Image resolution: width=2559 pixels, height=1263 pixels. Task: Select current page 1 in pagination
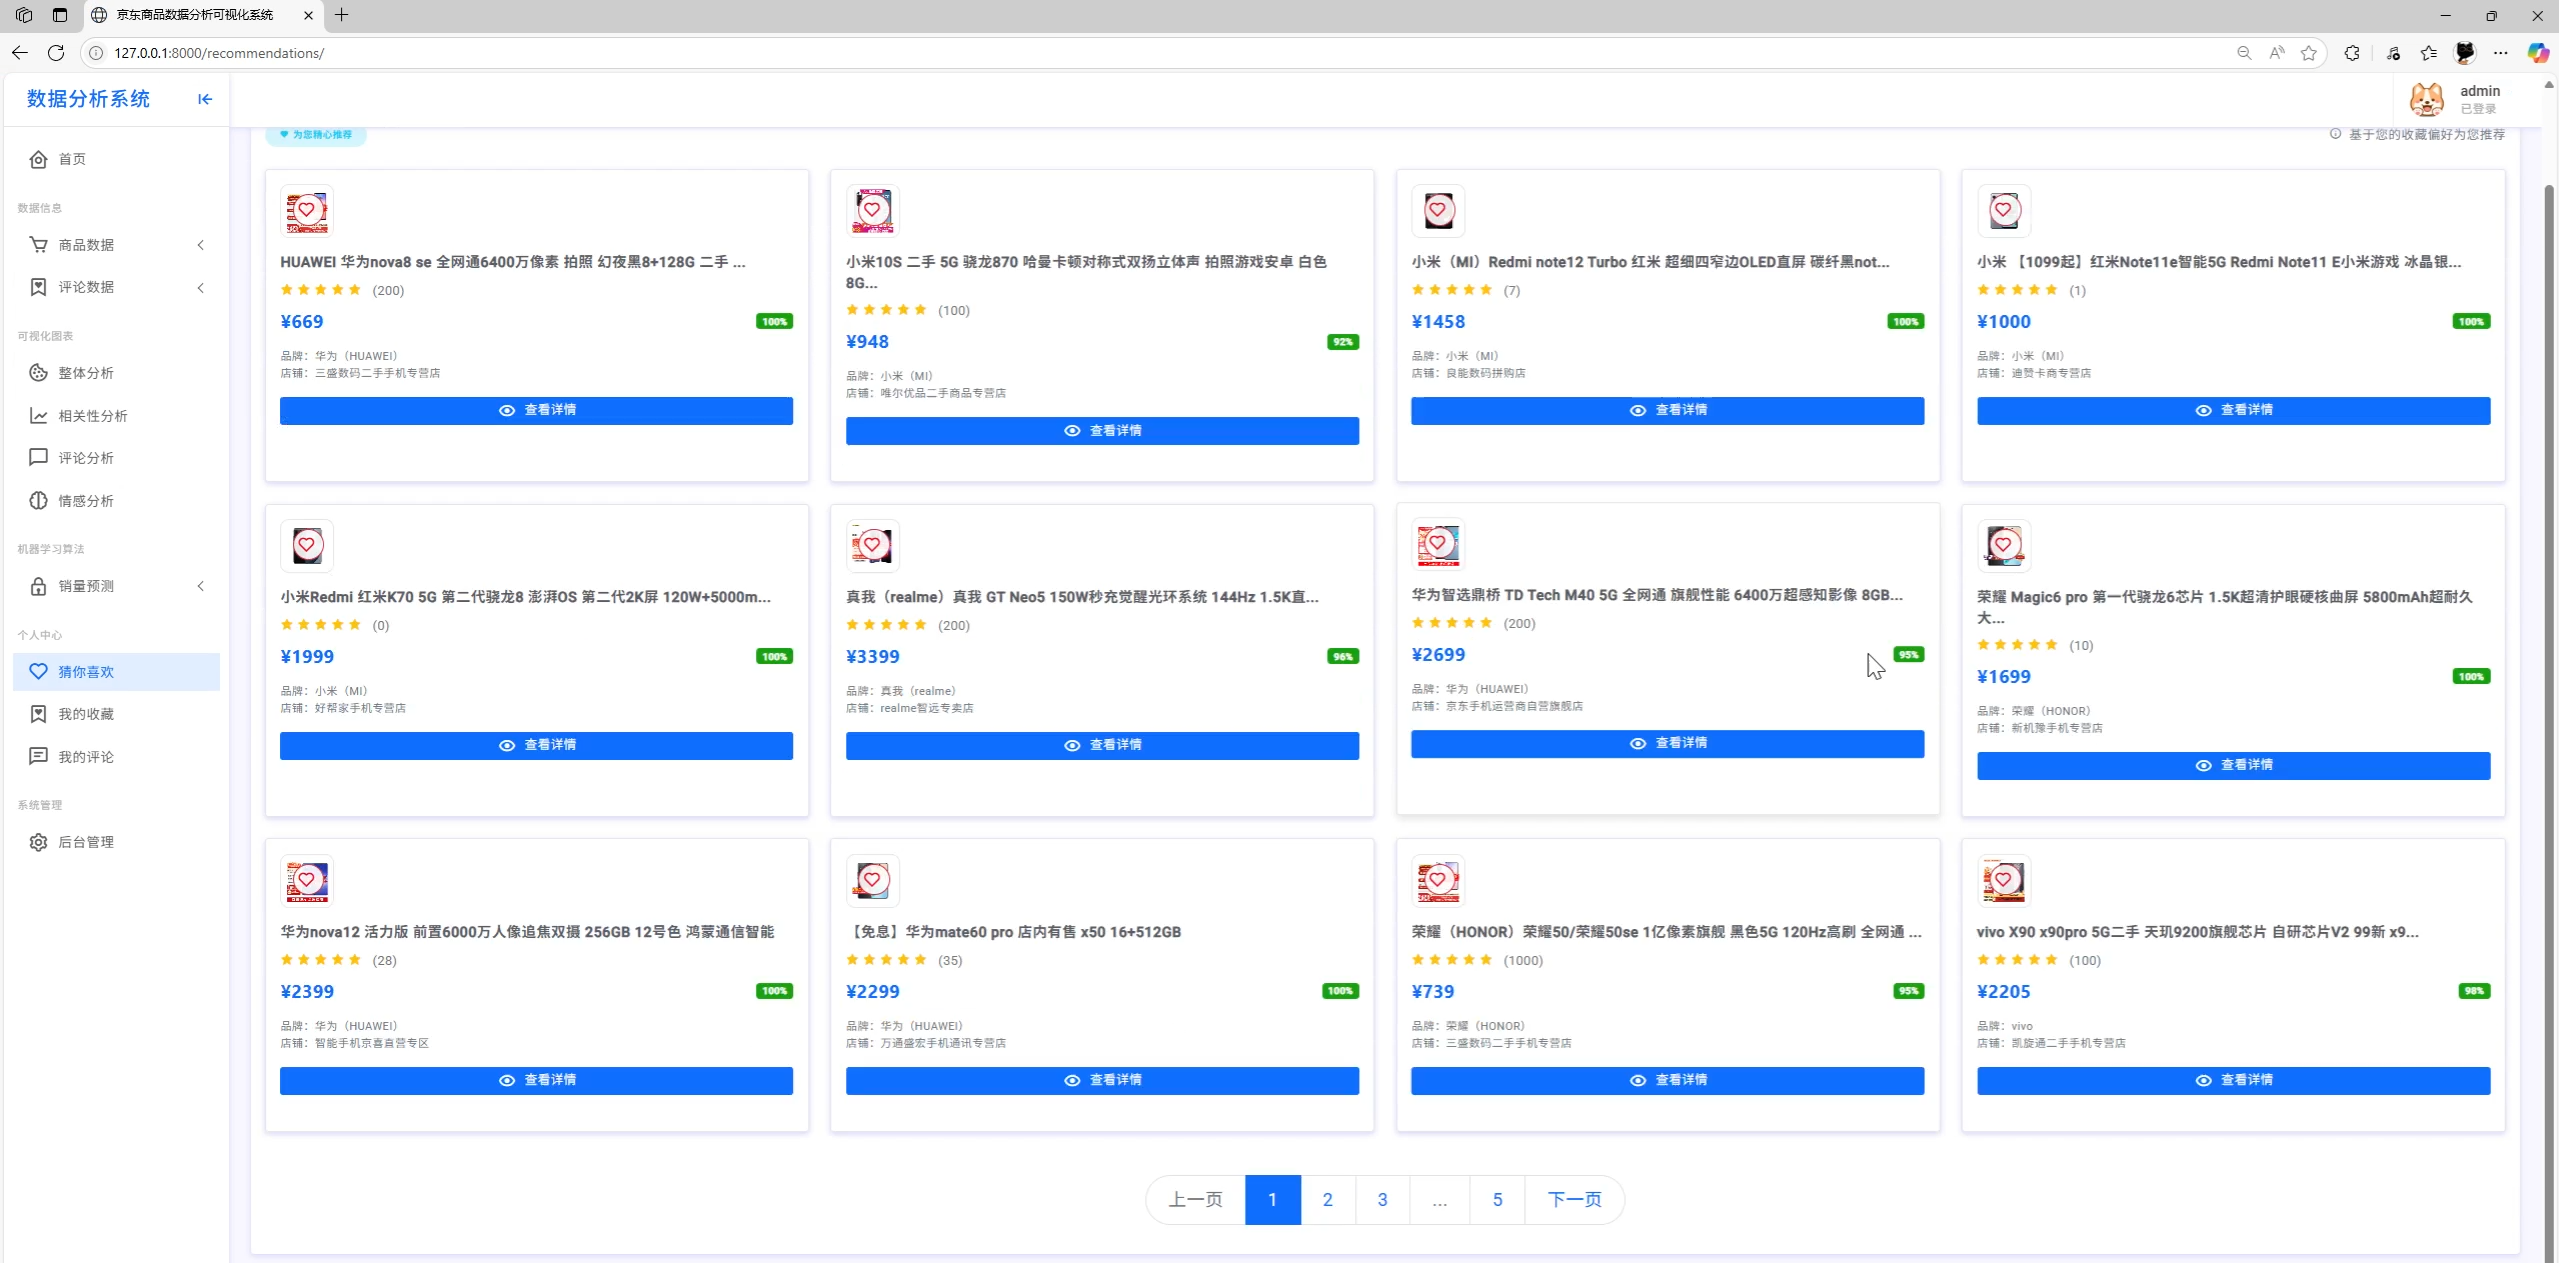click(x=1273, y=1200)
